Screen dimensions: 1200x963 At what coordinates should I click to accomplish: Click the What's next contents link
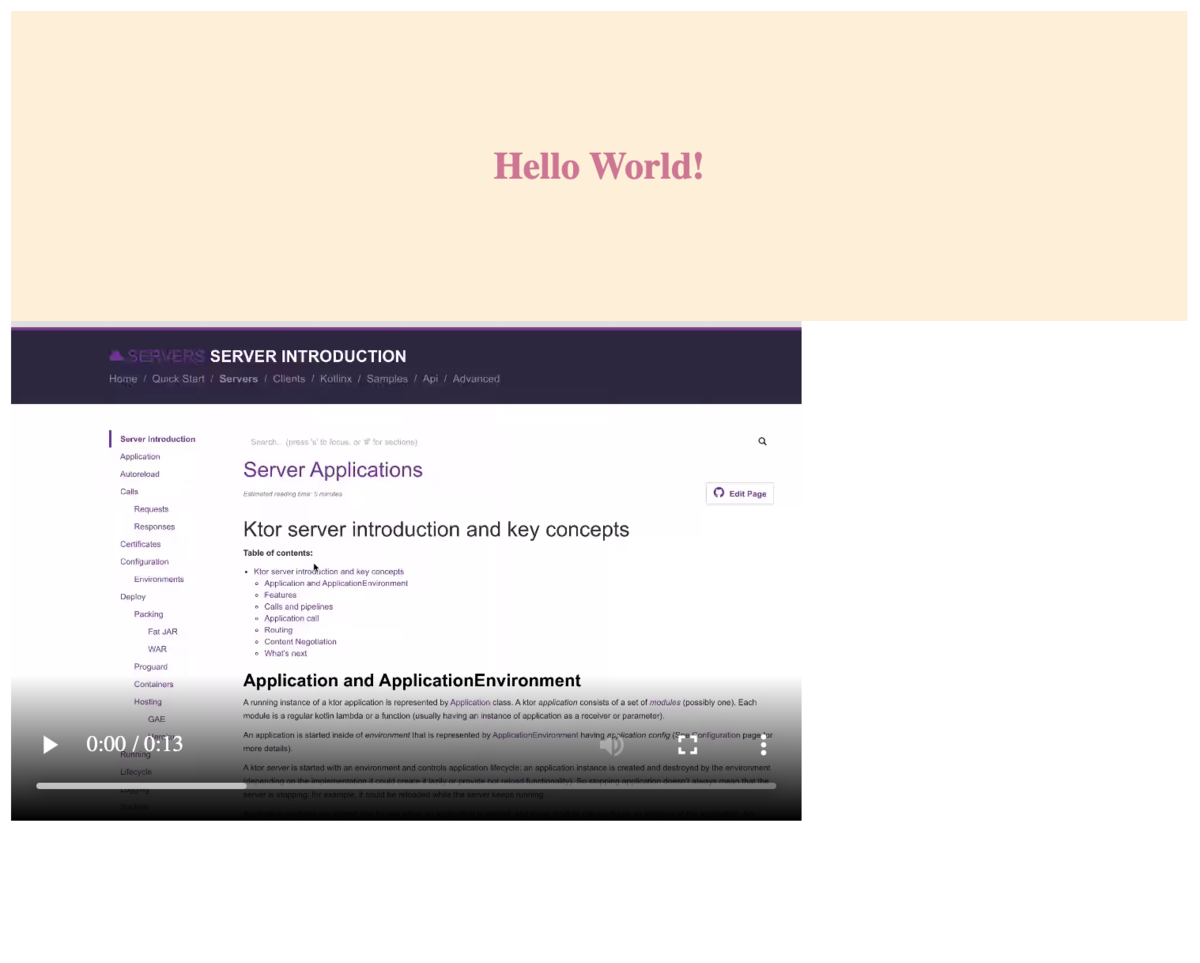pos(286,654)
